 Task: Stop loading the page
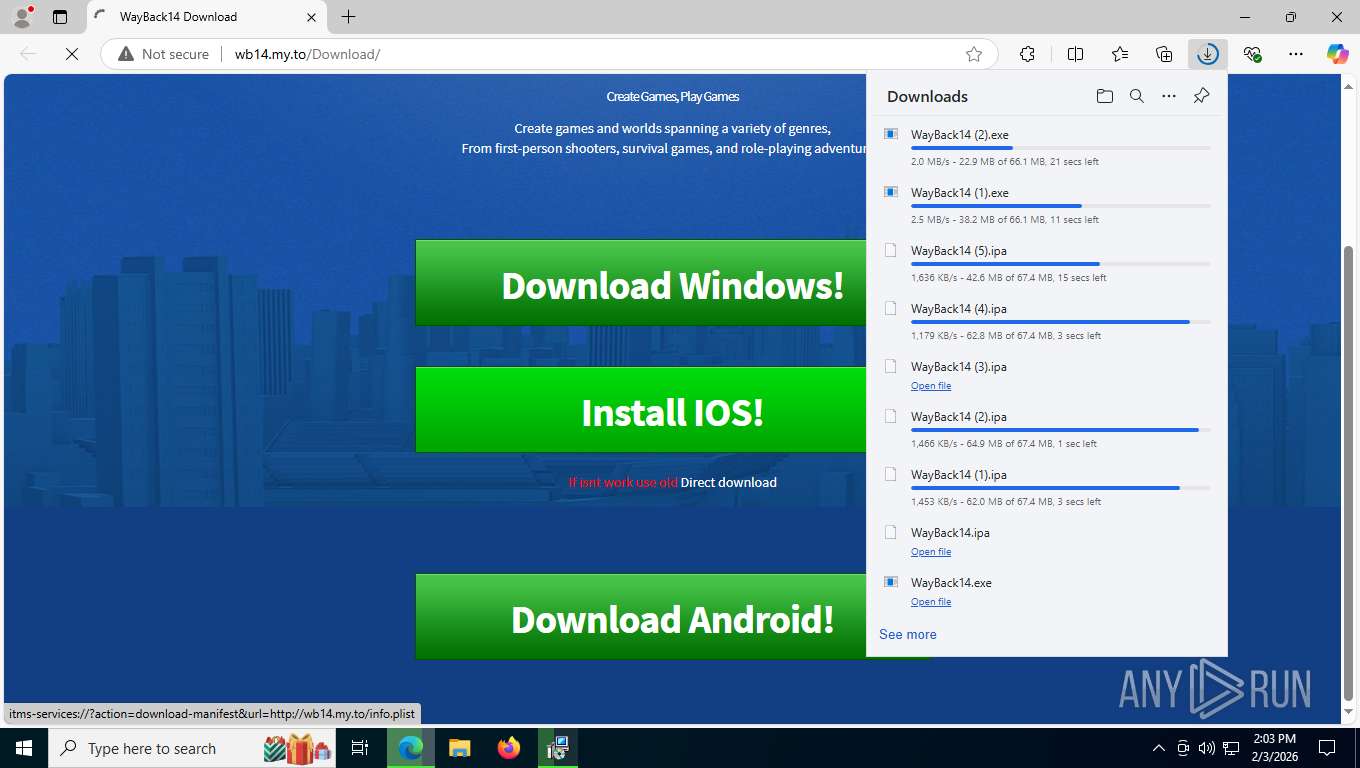click(72, 54)
